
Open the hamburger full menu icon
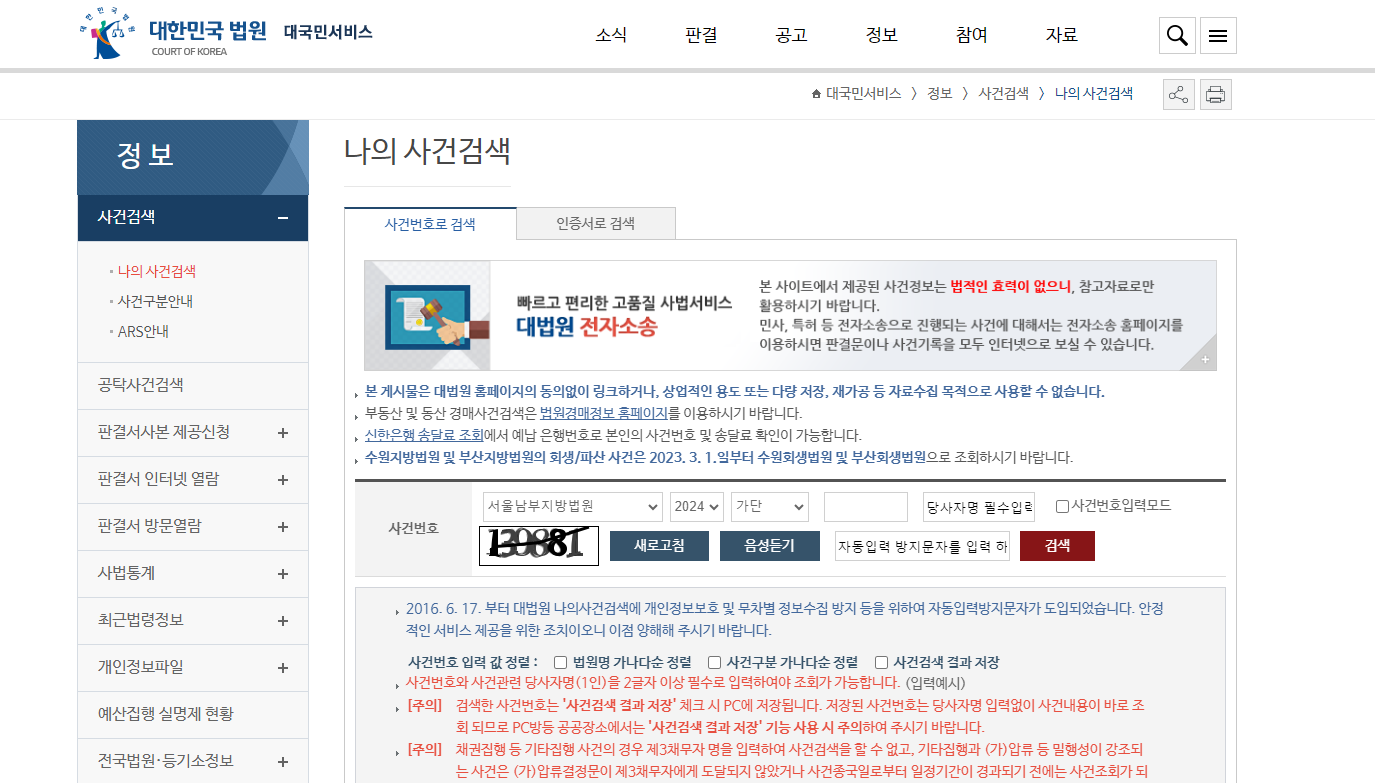pos(1218,36)
